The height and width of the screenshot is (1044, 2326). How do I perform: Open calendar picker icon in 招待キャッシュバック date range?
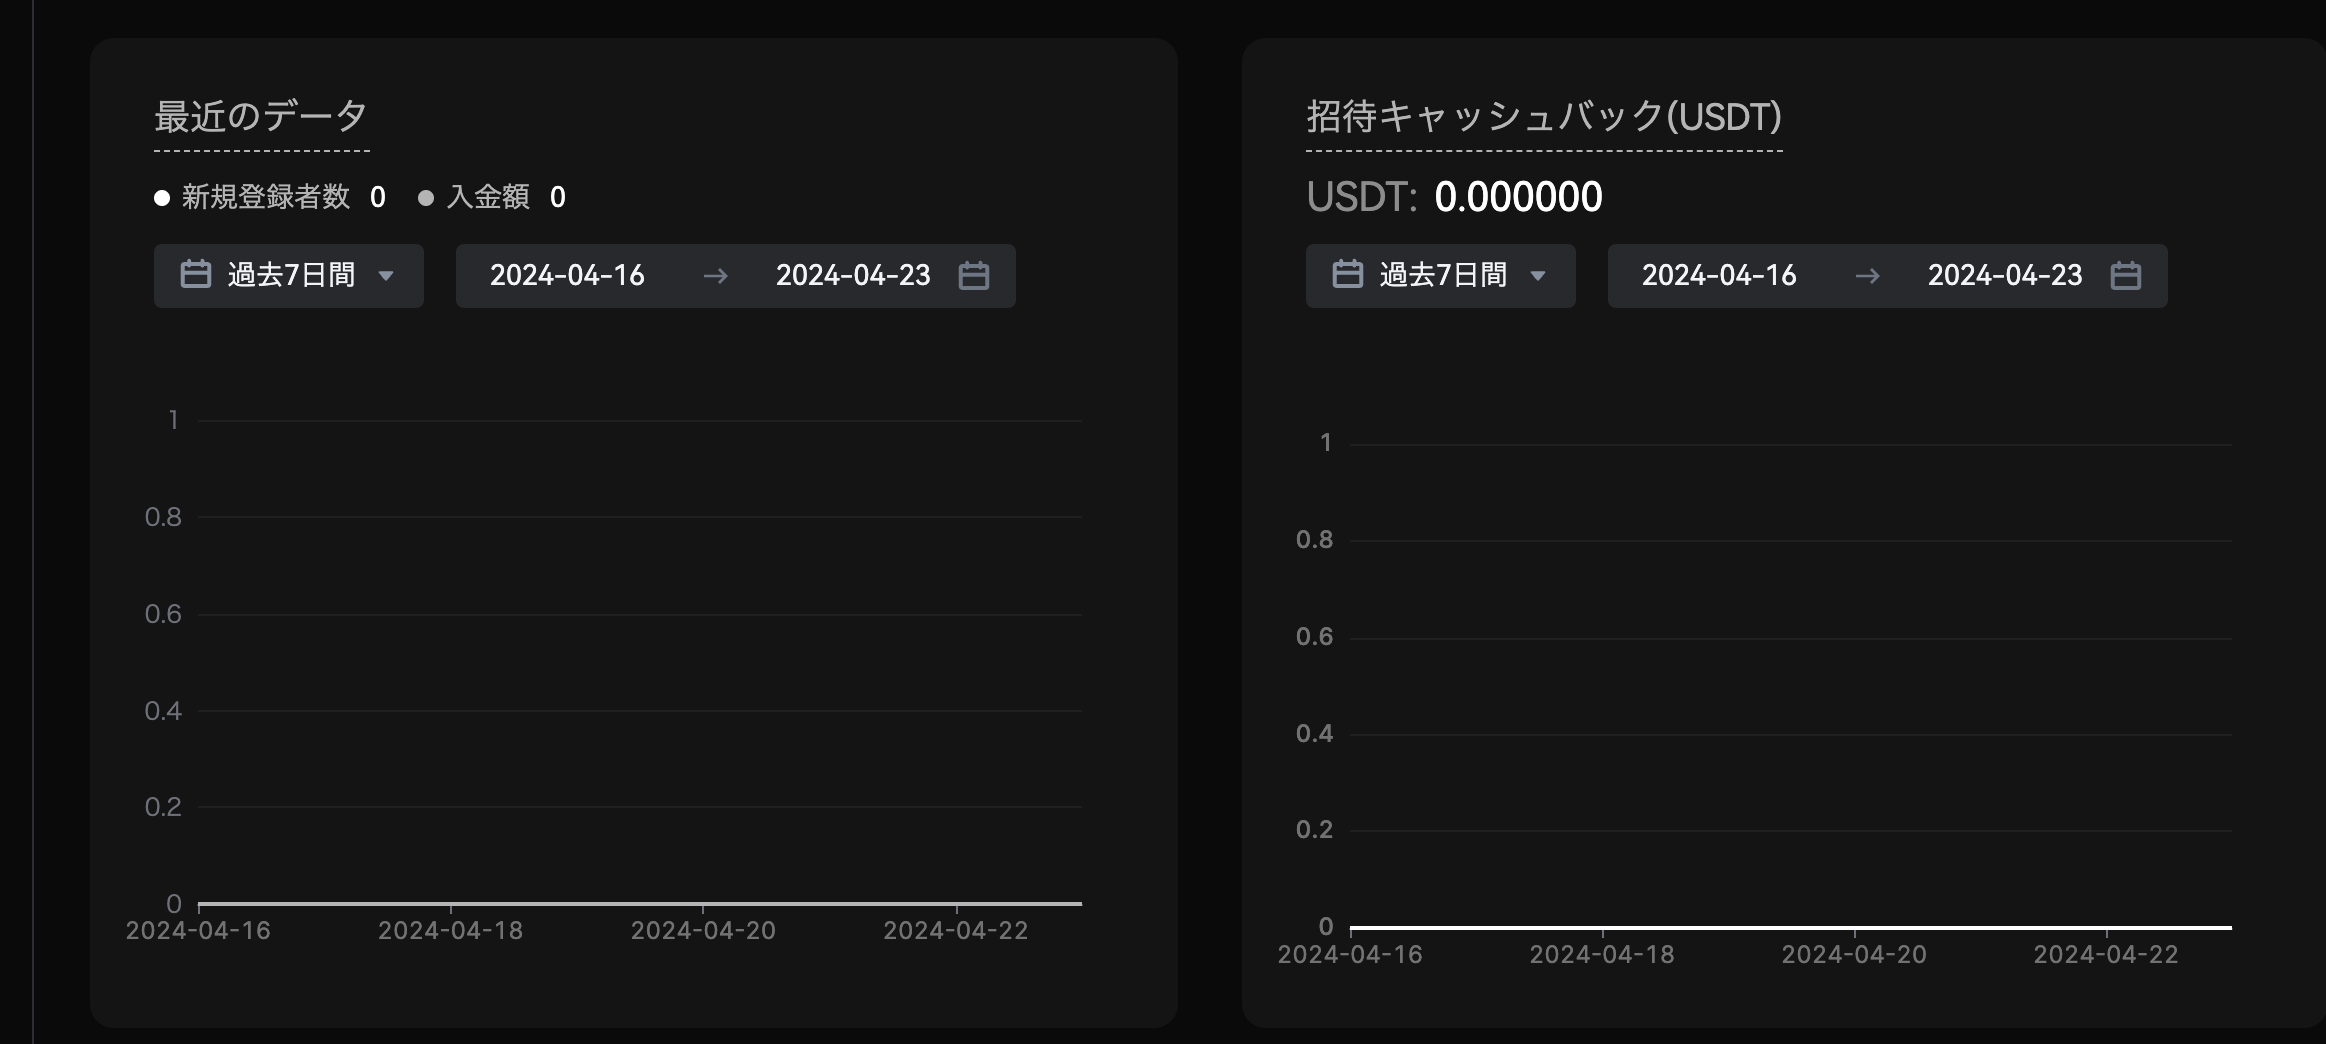2125,276
